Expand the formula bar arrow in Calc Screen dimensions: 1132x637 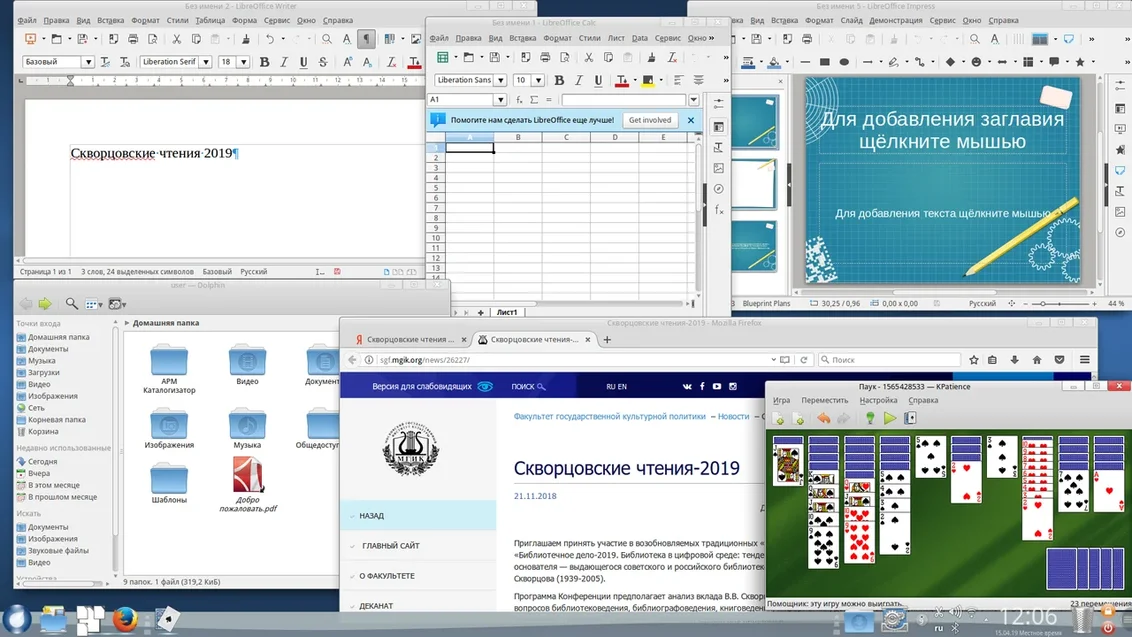694,100
